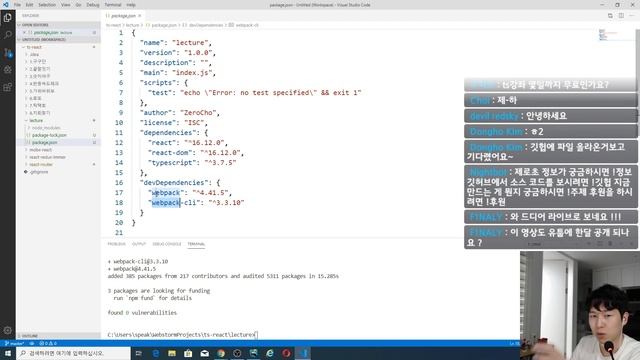Click line number 16 in gutter
This screenshot has width=640, height=360.
(x=119, y=182)
